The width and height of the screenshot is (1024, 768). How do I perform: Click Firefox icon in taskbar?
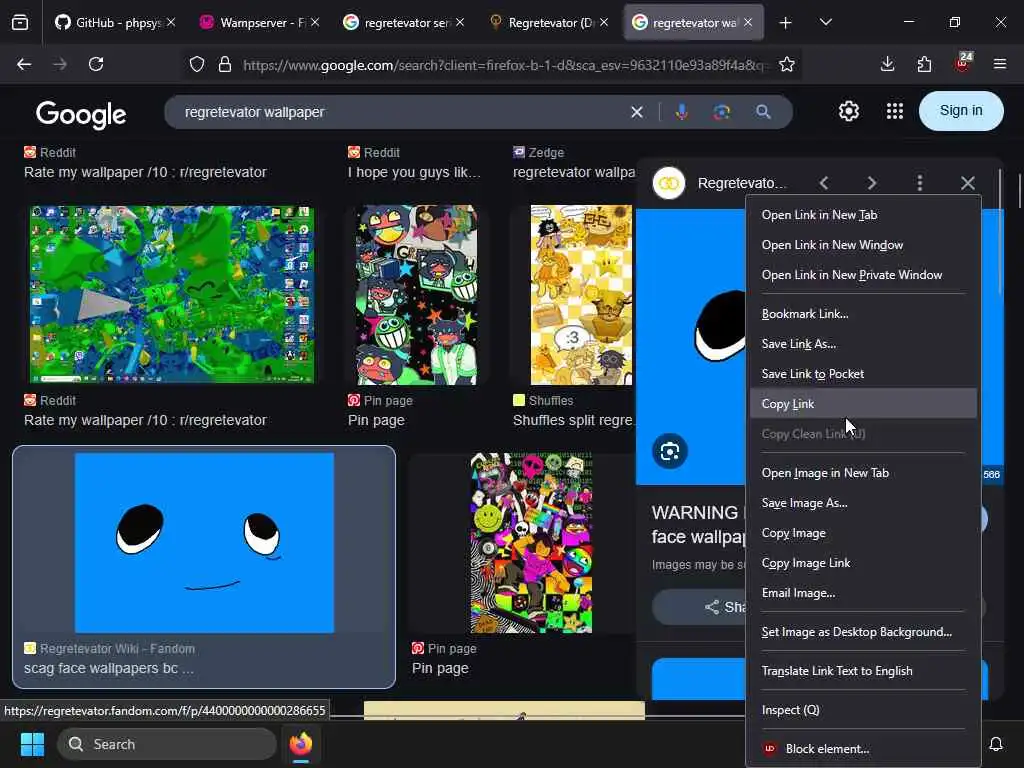[301, 744]
